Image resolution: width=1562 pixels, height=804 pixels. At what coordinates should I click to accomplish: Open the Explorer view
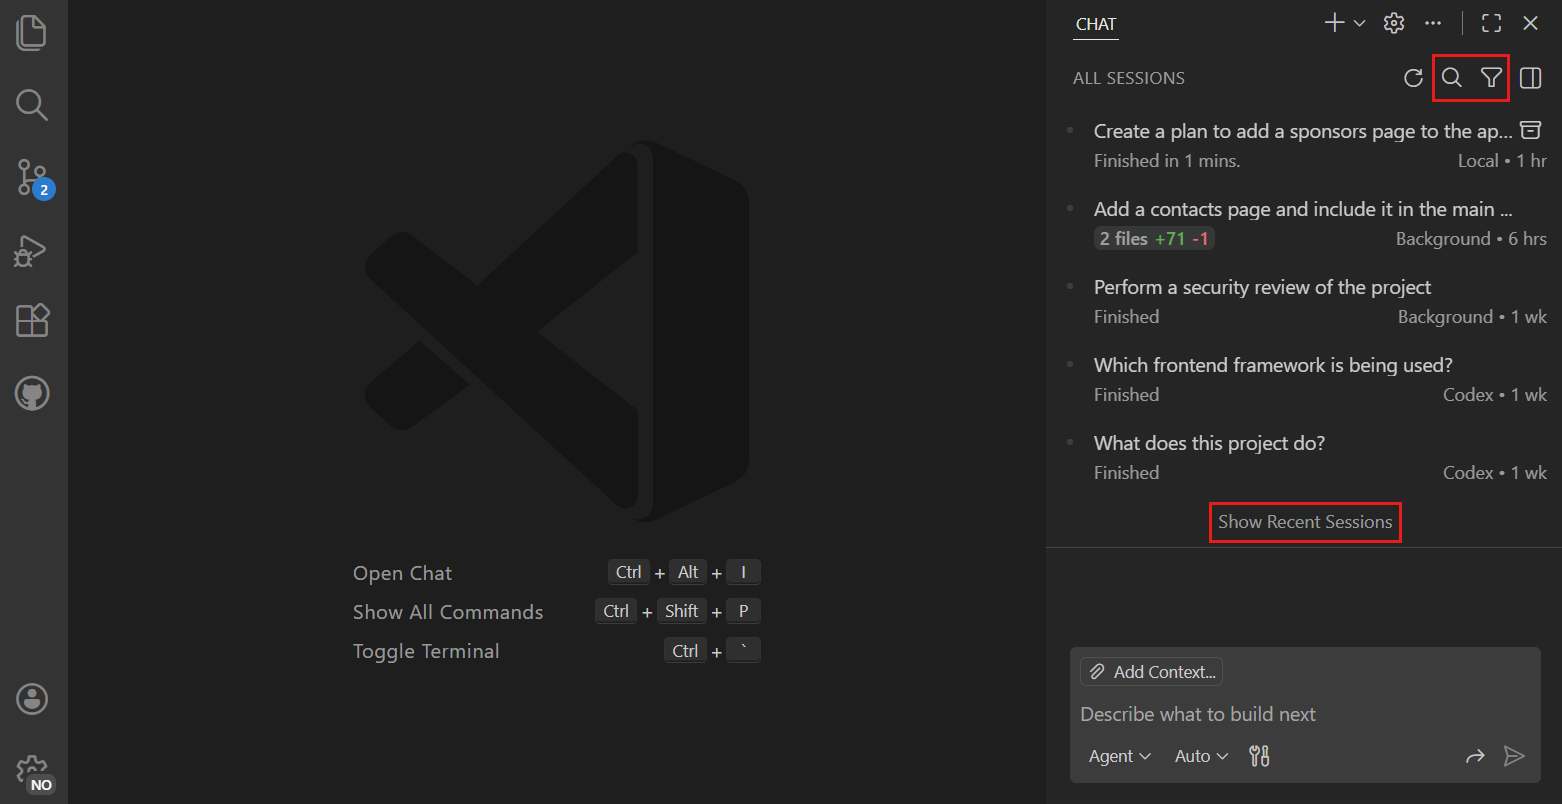point(31,32)
